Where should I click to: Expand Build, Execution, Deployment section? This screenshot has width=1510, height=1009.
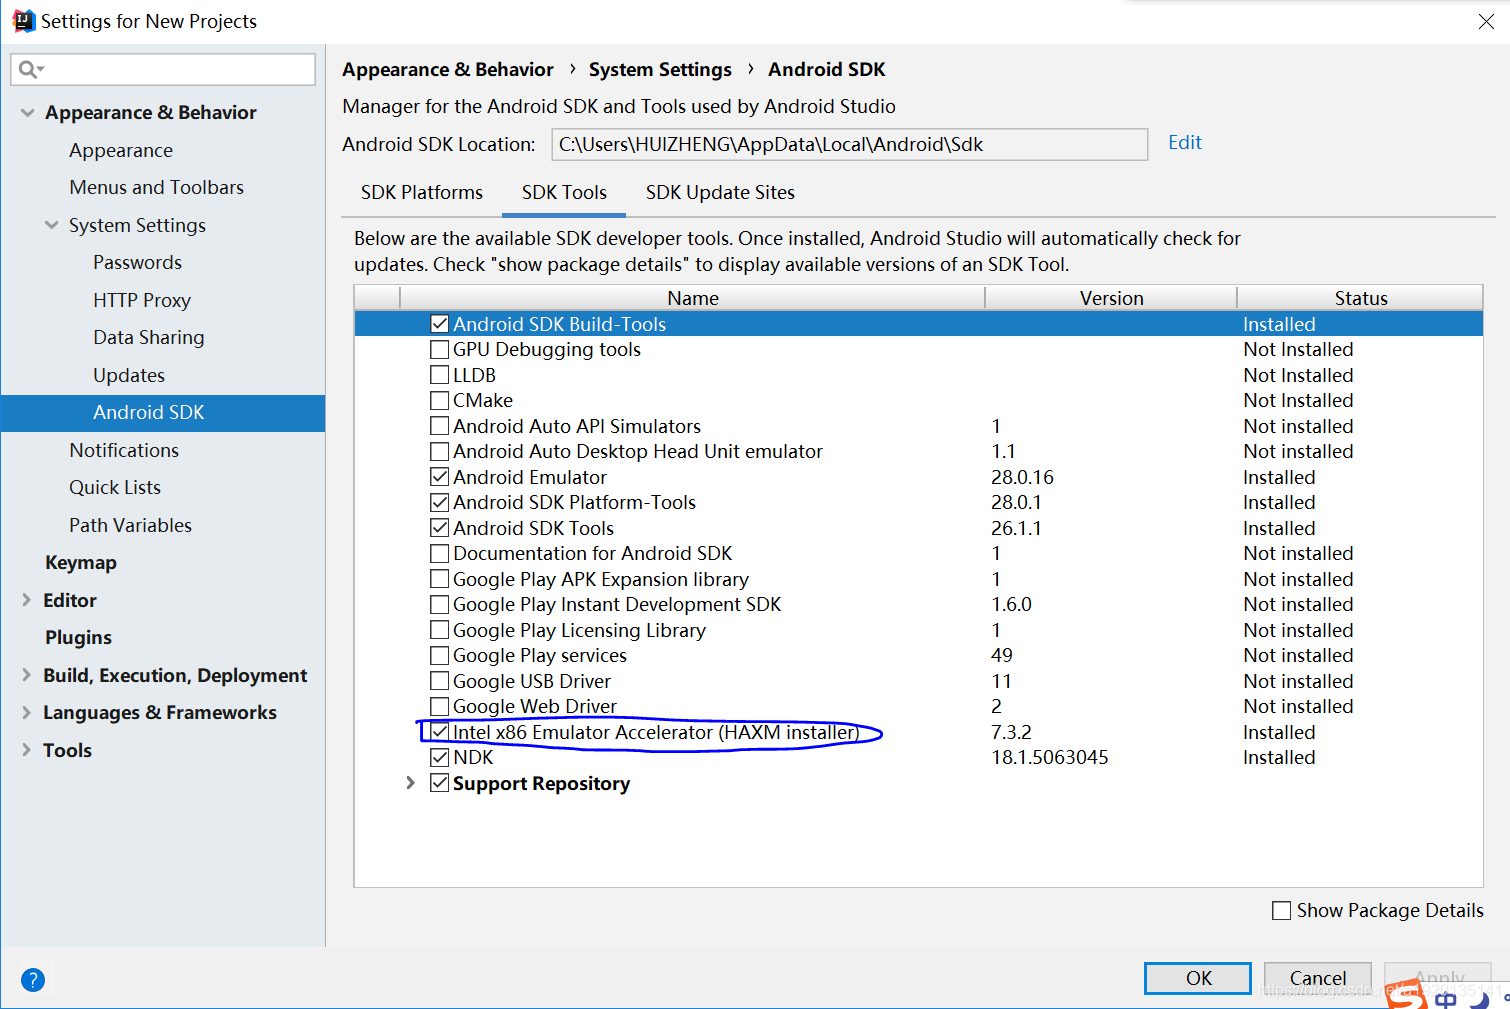[27, 675]
